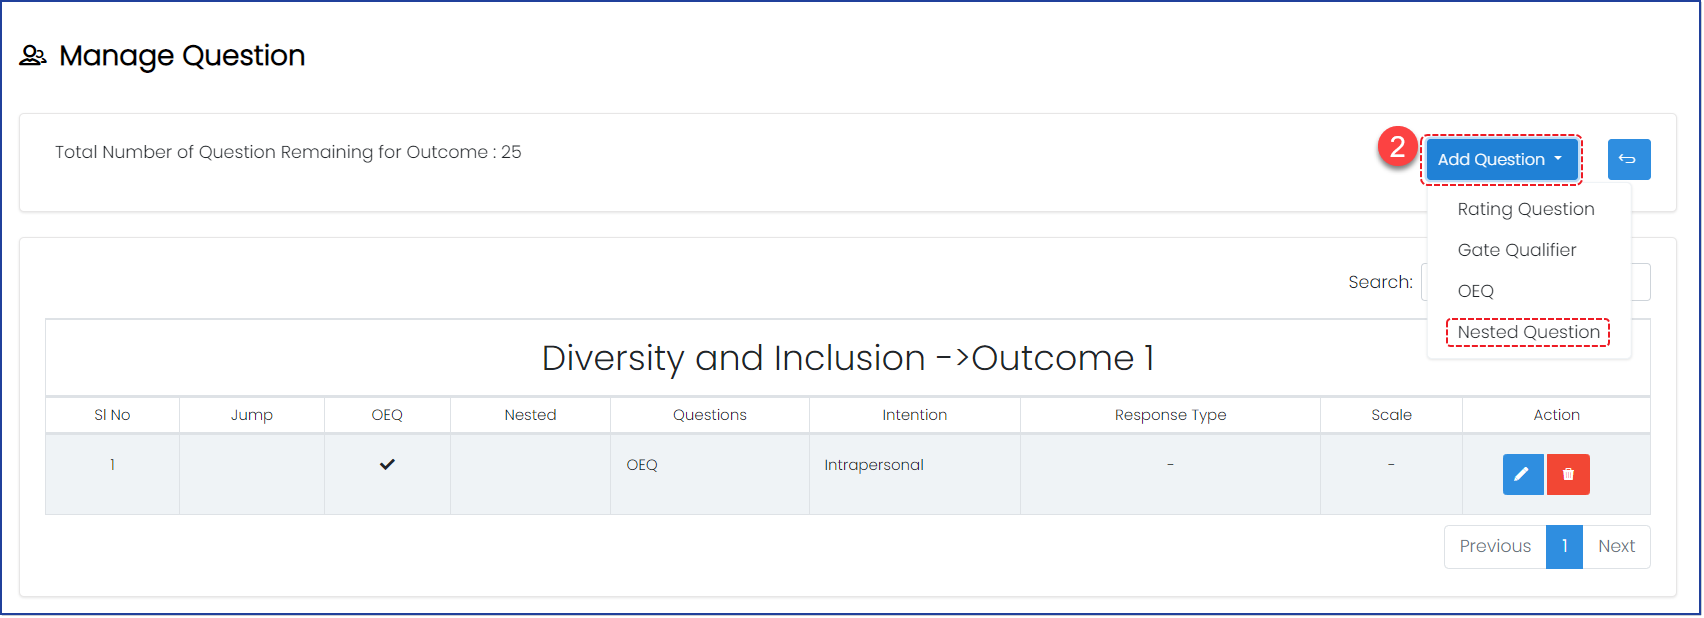
Task: Sort by the Sl No column header
Action: 112,415
